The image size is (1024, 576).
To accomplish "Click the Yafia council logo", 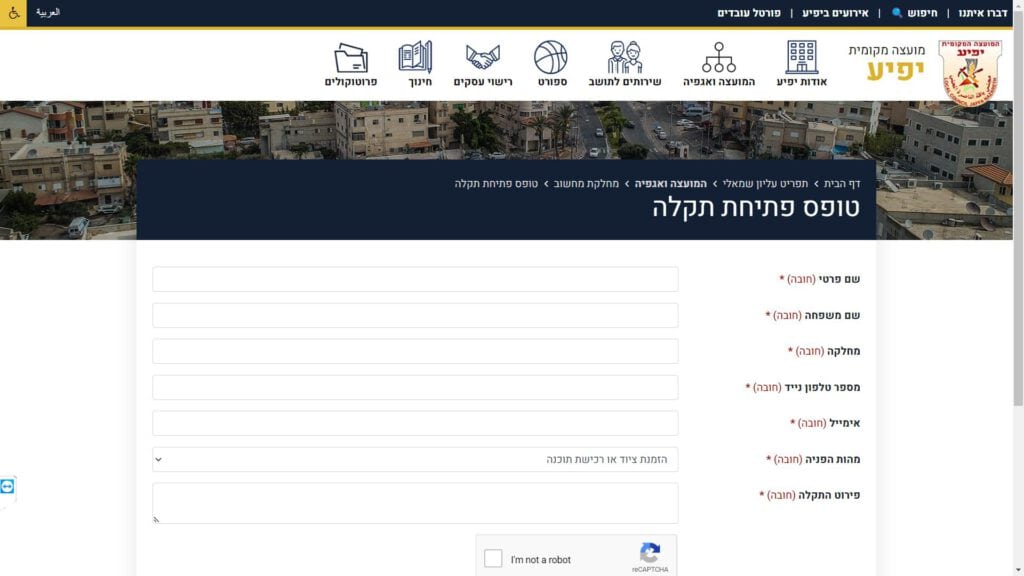I will pyautogui.click(x=968, y=70).
